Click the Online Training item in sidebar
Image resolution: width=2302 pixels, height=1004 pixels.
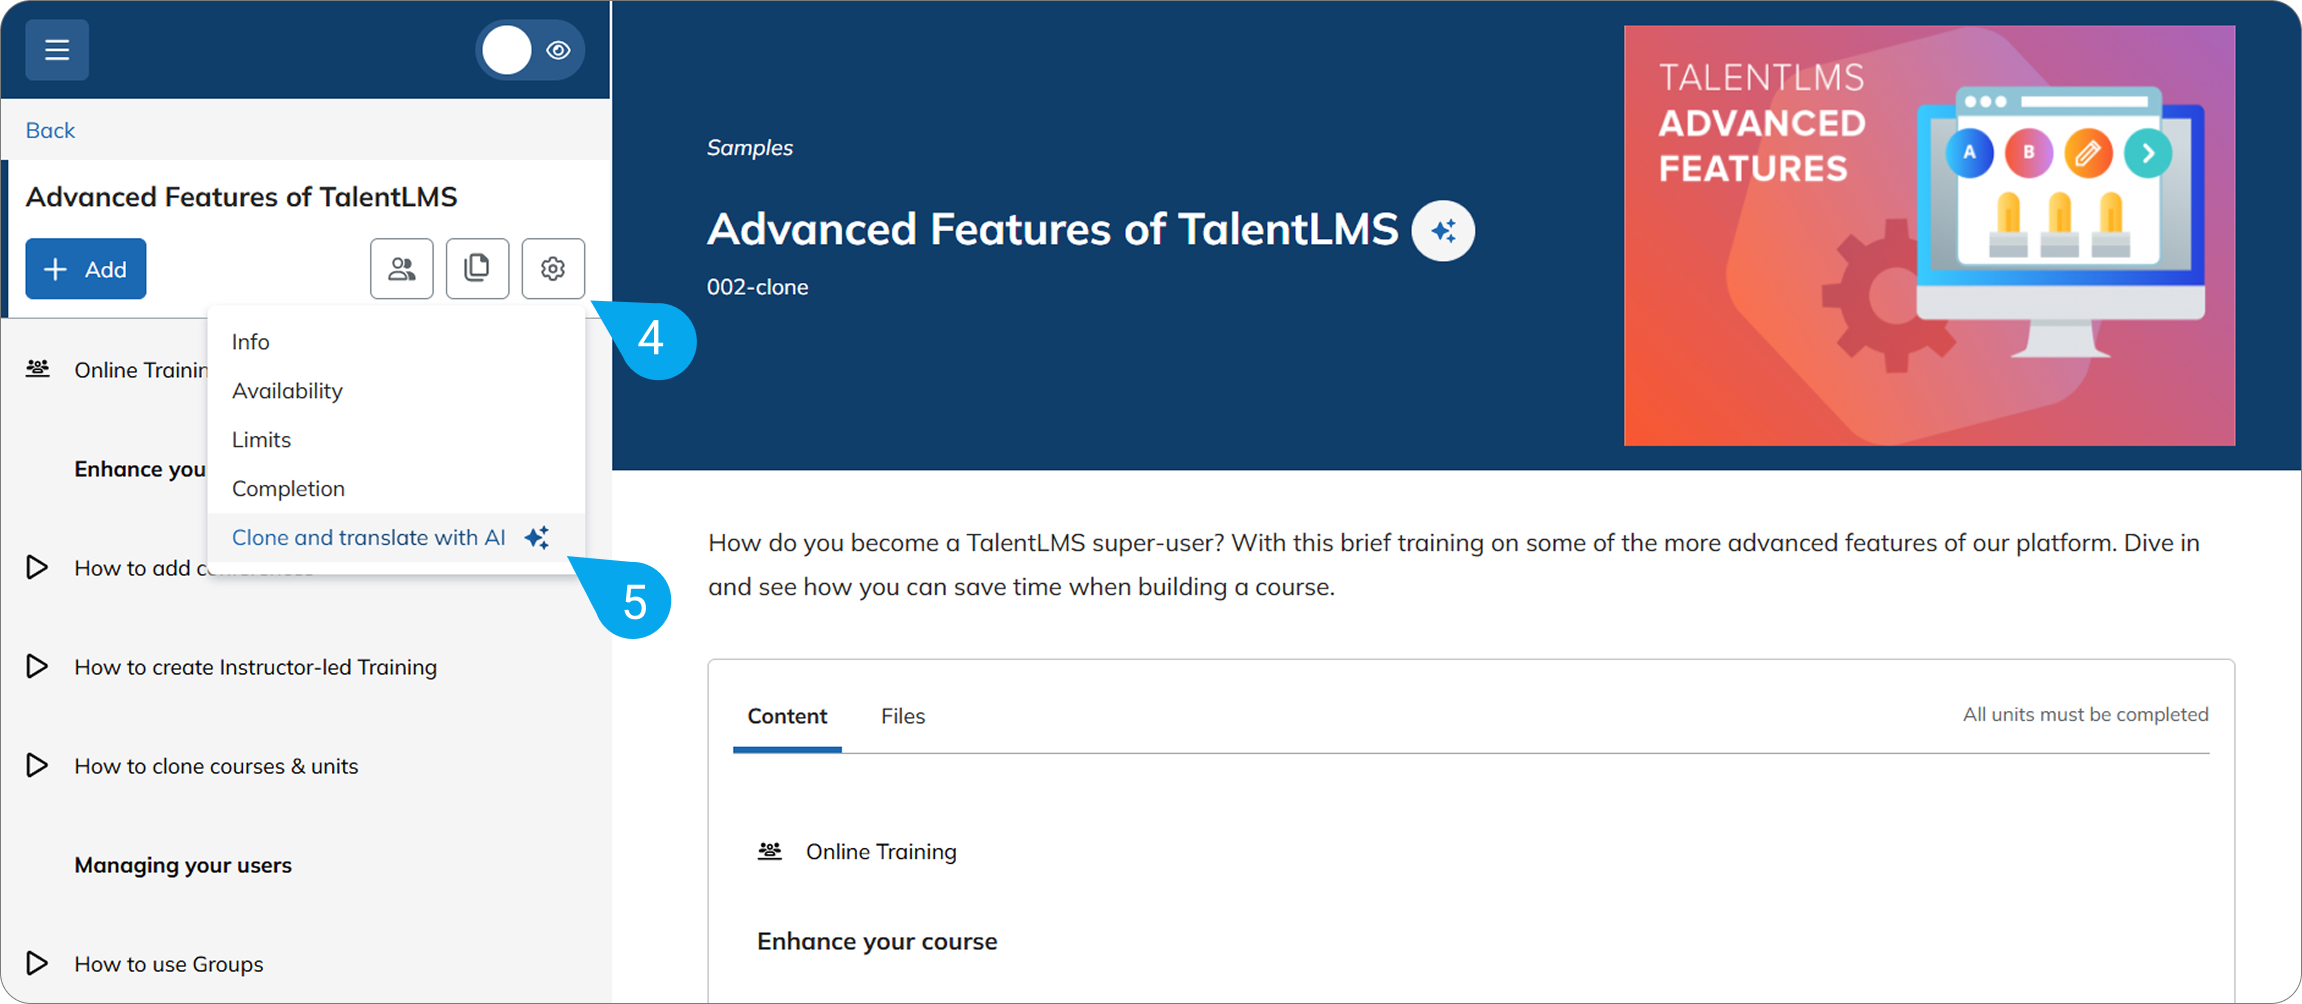click(141, 370)
